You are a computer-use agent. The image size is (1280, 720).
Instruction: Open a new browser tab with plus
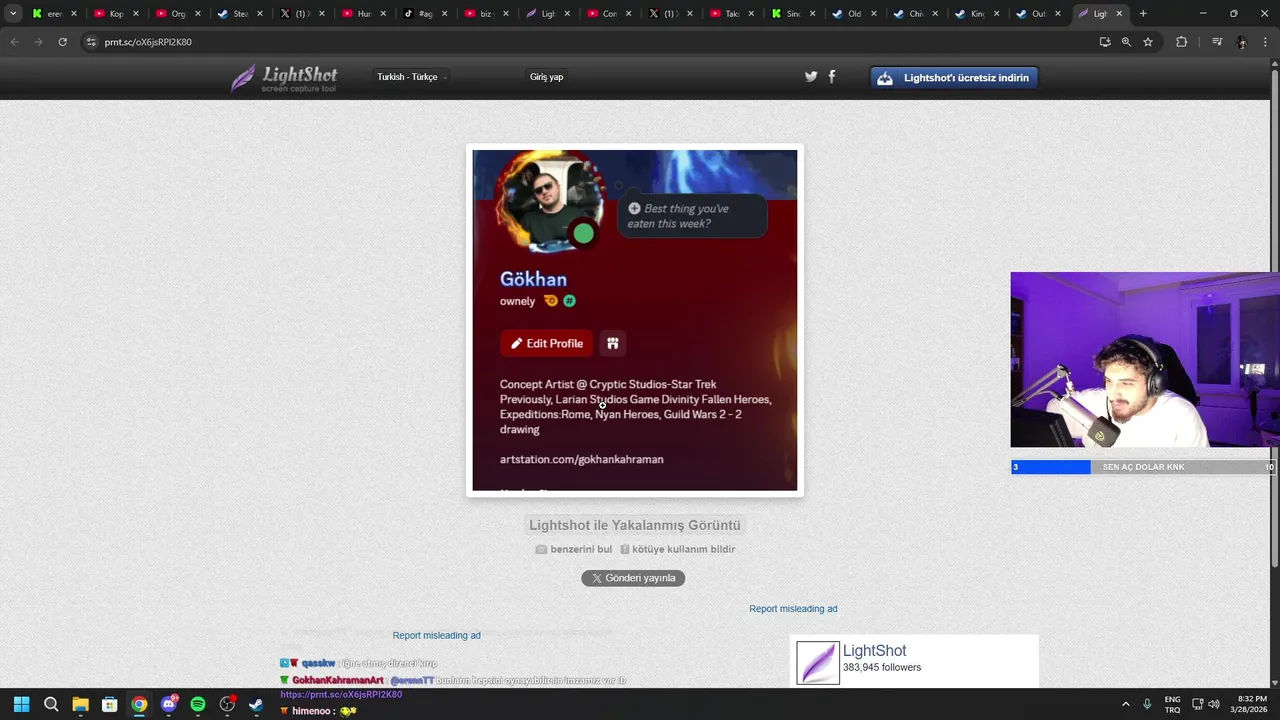(1143, 14)
